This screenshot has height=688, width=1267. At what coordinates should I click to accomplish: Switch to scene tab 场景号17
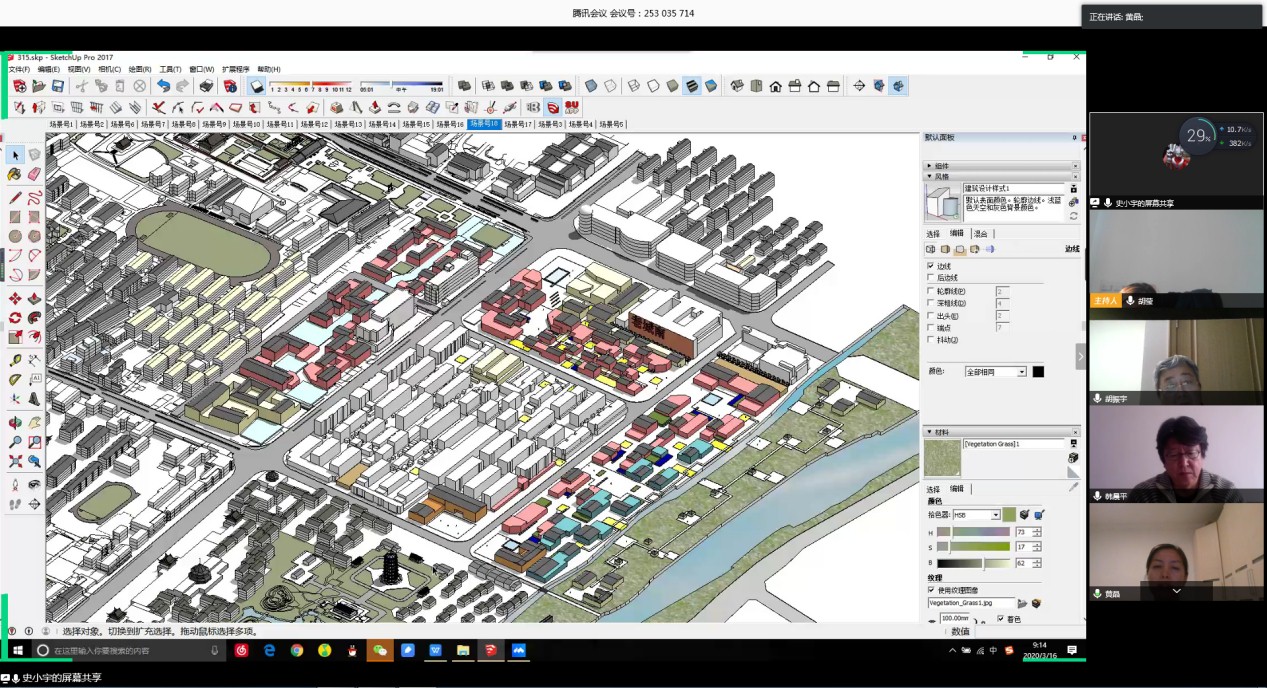pyautogui.click(x=517, y=125)
